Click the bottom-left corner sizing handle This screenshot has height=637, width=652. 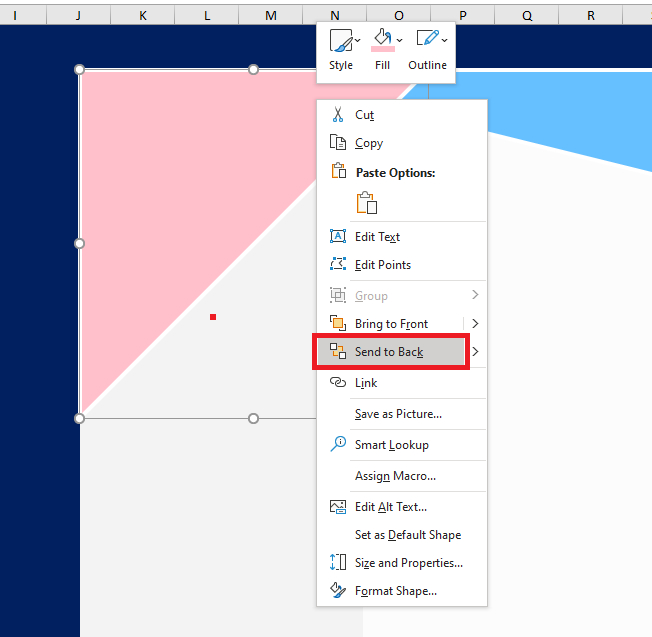coord(79,418)
